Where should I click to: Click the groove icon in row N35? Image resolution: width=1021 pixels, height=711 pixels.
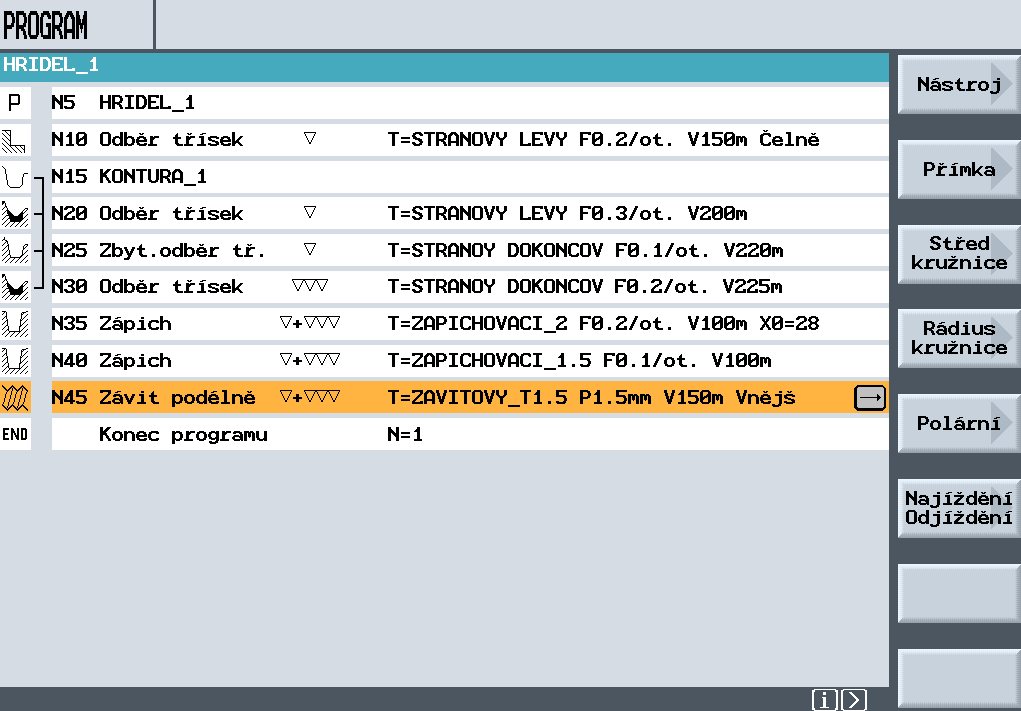pos(15,324)
